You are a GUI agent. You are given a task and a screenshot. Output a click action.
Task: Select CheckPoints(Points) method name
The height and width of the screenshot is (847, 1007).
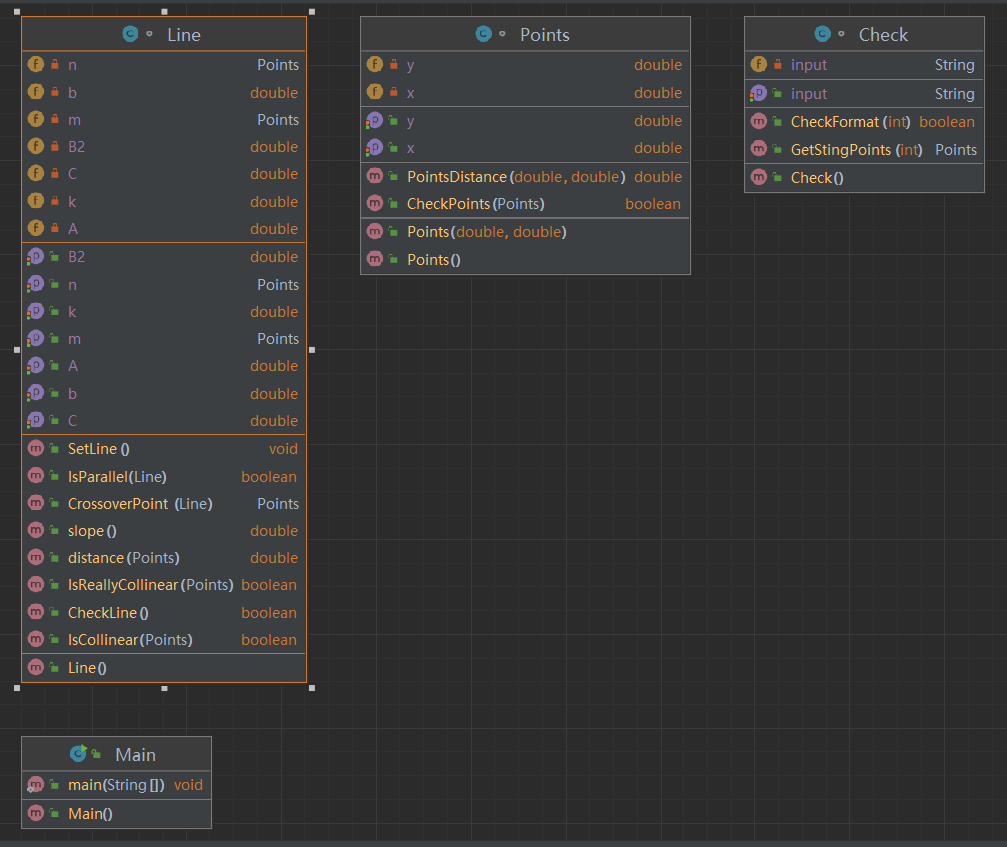coord(476,204)
